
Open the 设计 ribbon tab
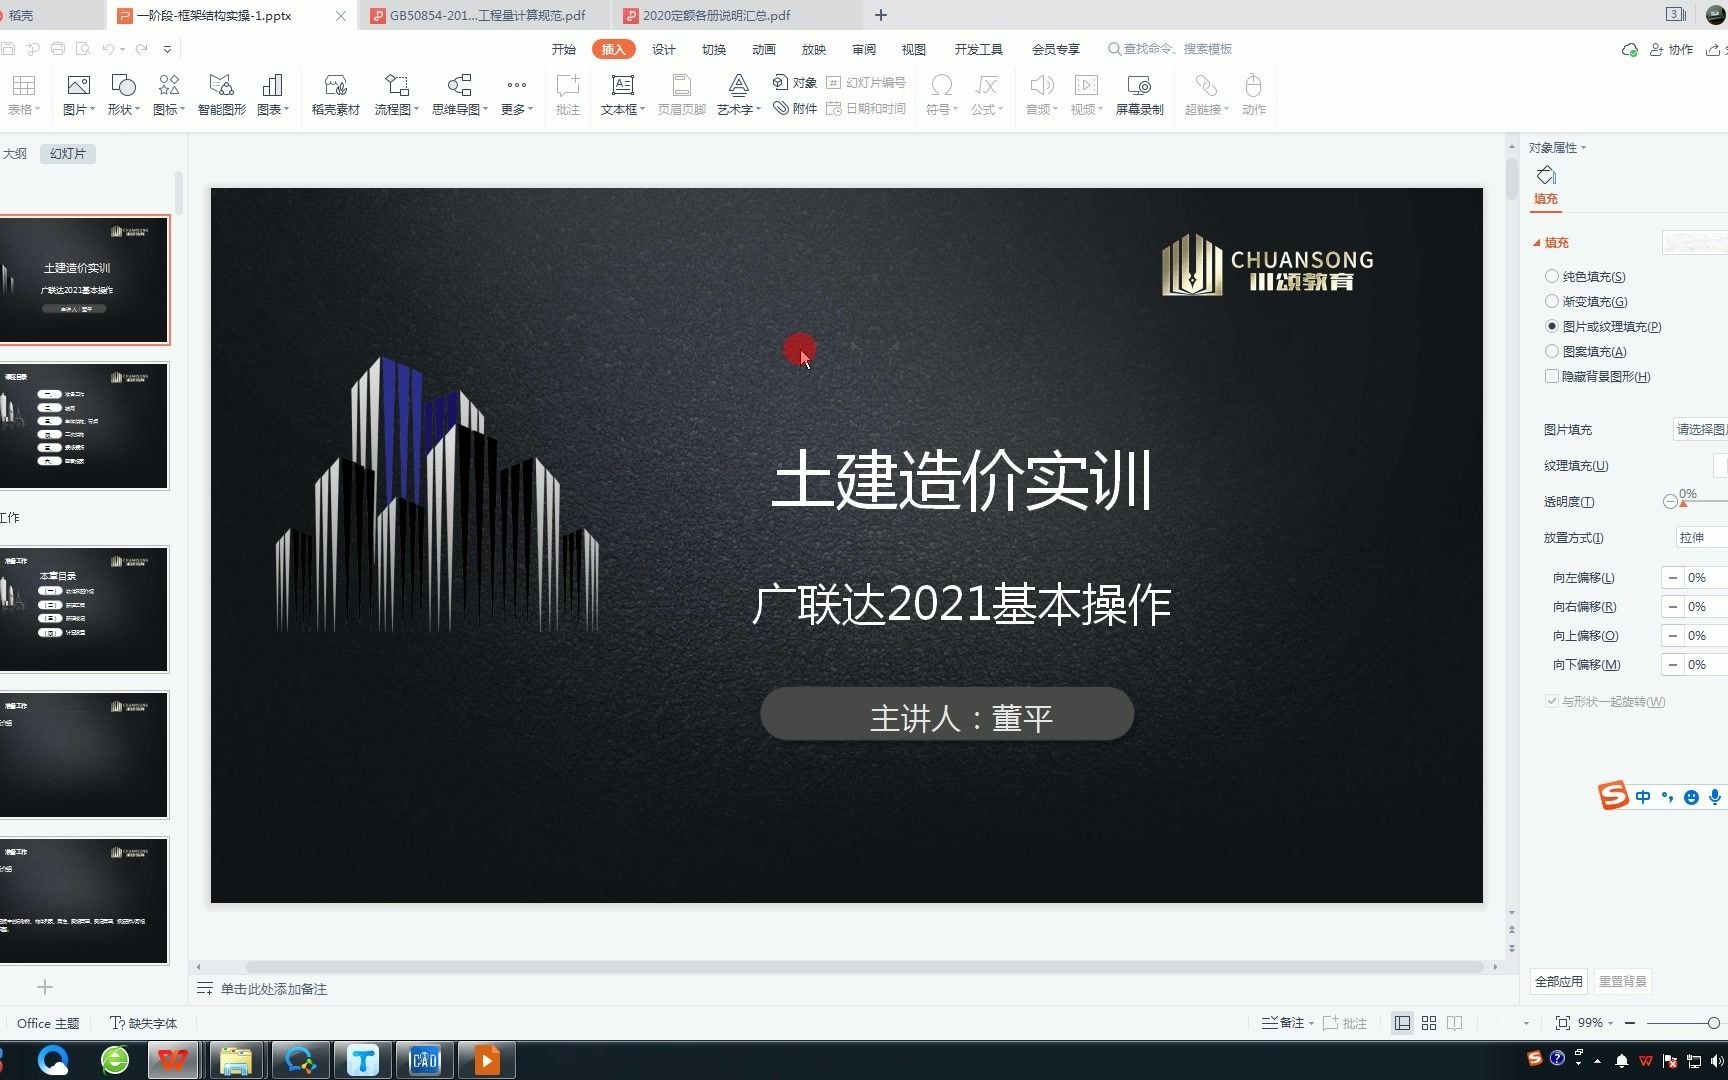coord(664,49)
